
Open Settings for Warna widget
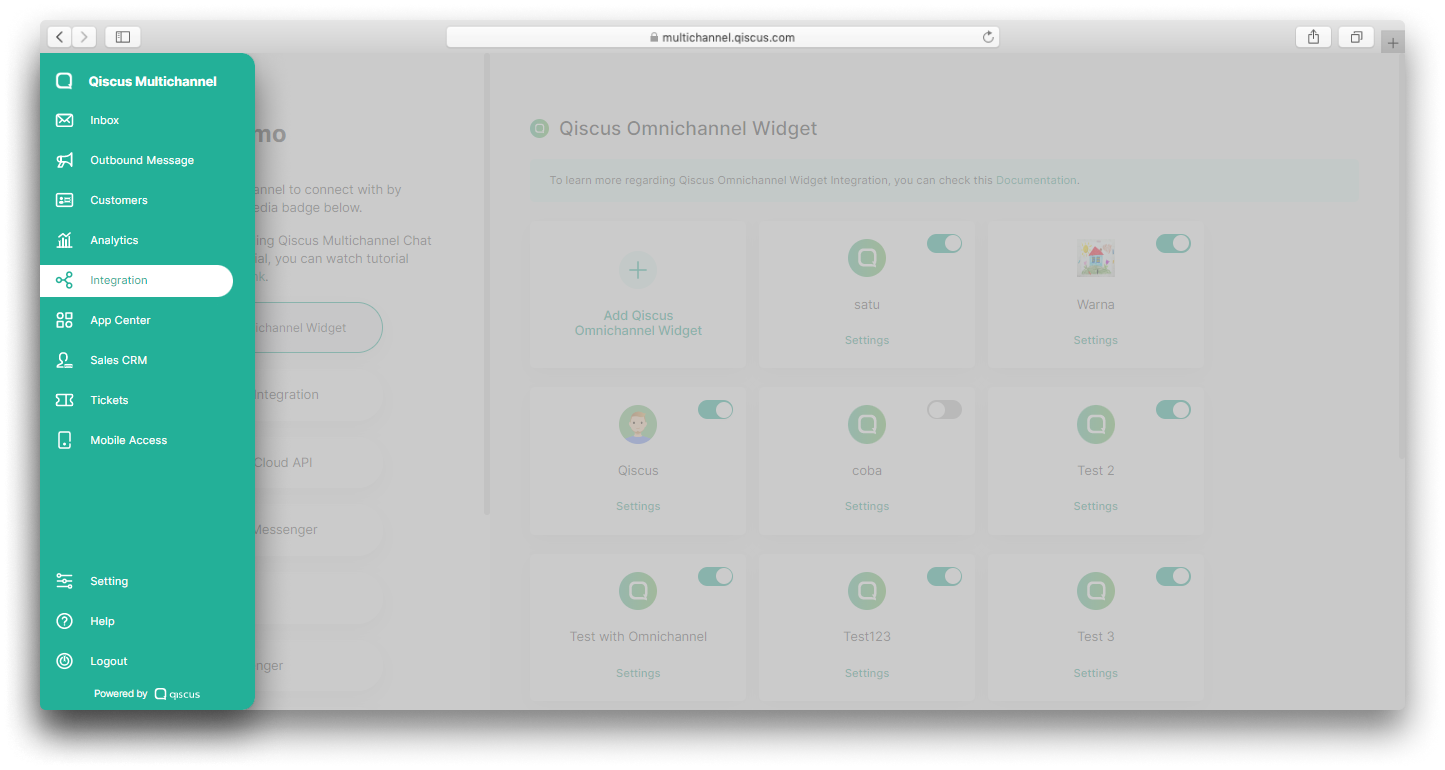(1096, 340)
